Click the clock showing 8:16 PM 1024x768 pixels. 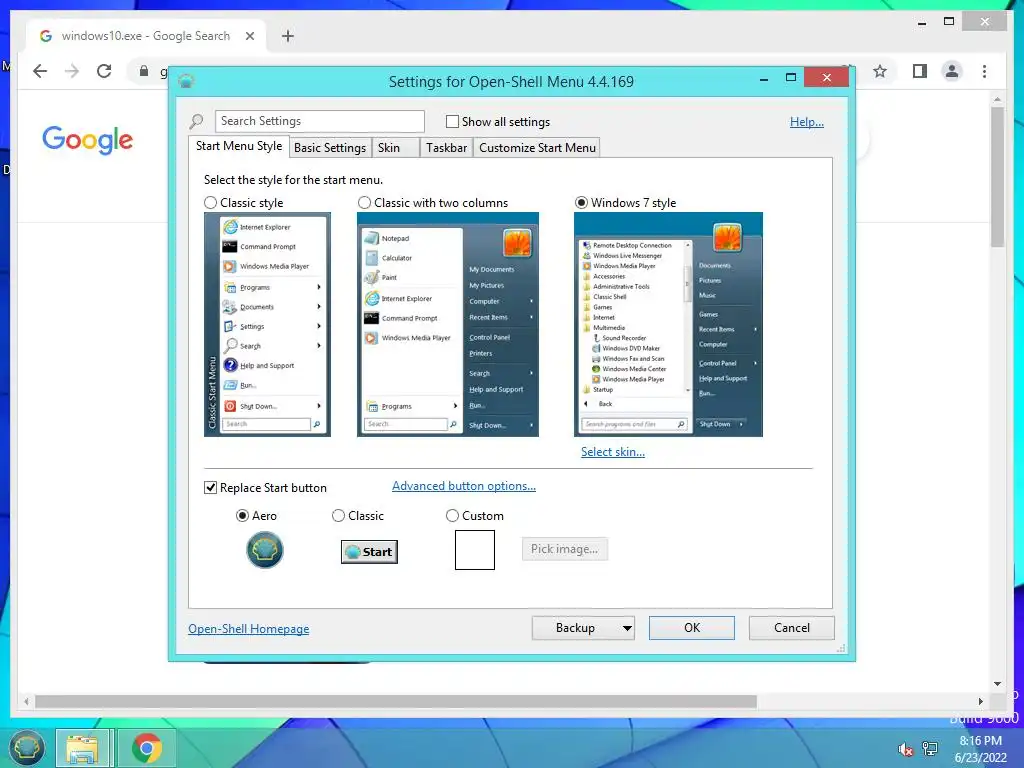tap(980, 741)
